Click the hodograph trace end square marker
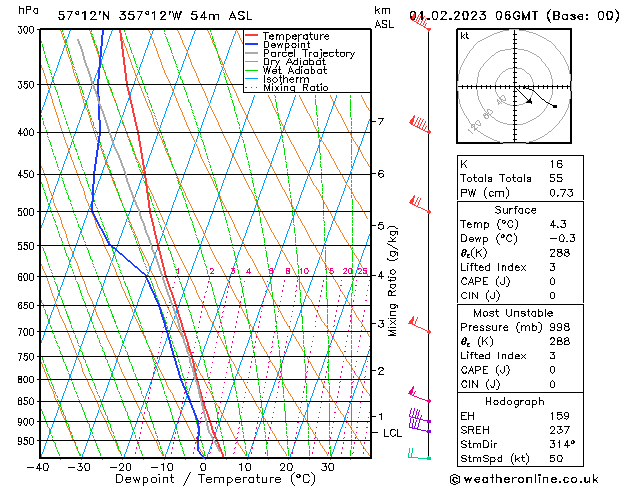The height and width of the screenshot is (486, 629). 555,106
